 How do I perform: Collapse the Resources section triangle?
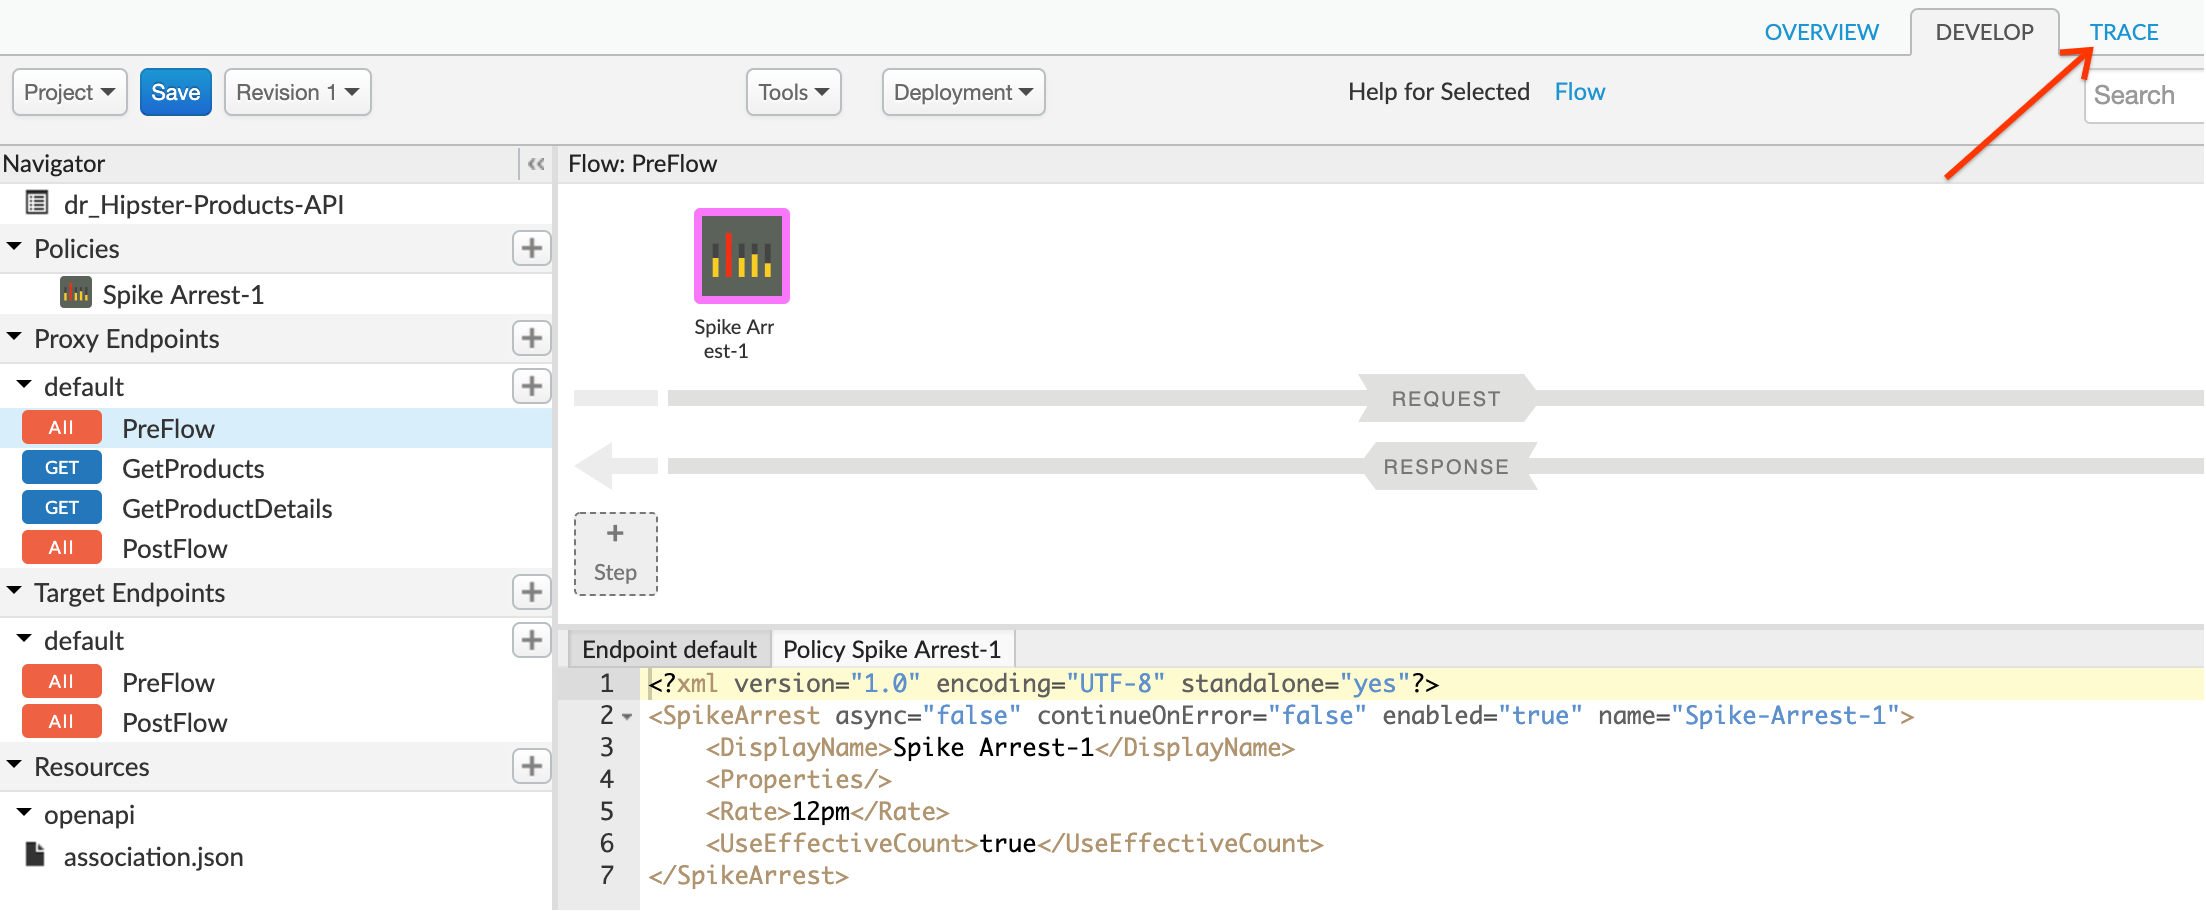click(14, 764)
